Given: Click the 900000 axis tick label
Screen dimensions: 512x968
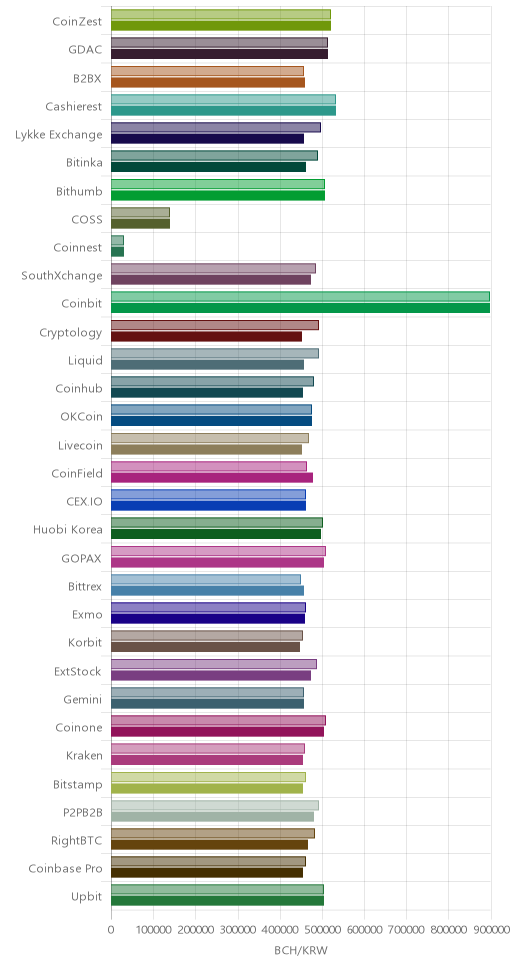Looking at the screenshot, I should tap(491, 929).
